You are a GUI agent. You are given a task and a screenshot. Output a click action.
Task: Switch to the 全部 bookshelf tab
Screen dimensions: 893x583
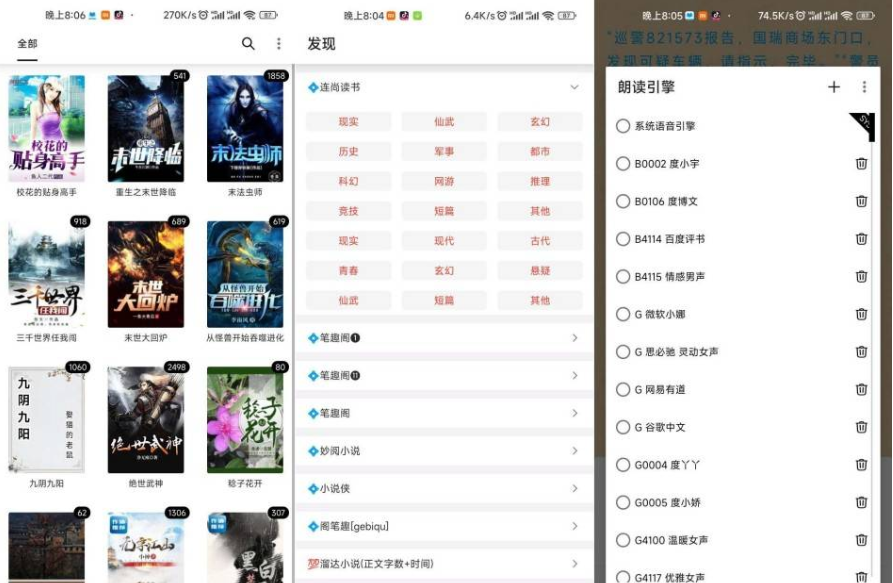point(27,44)
